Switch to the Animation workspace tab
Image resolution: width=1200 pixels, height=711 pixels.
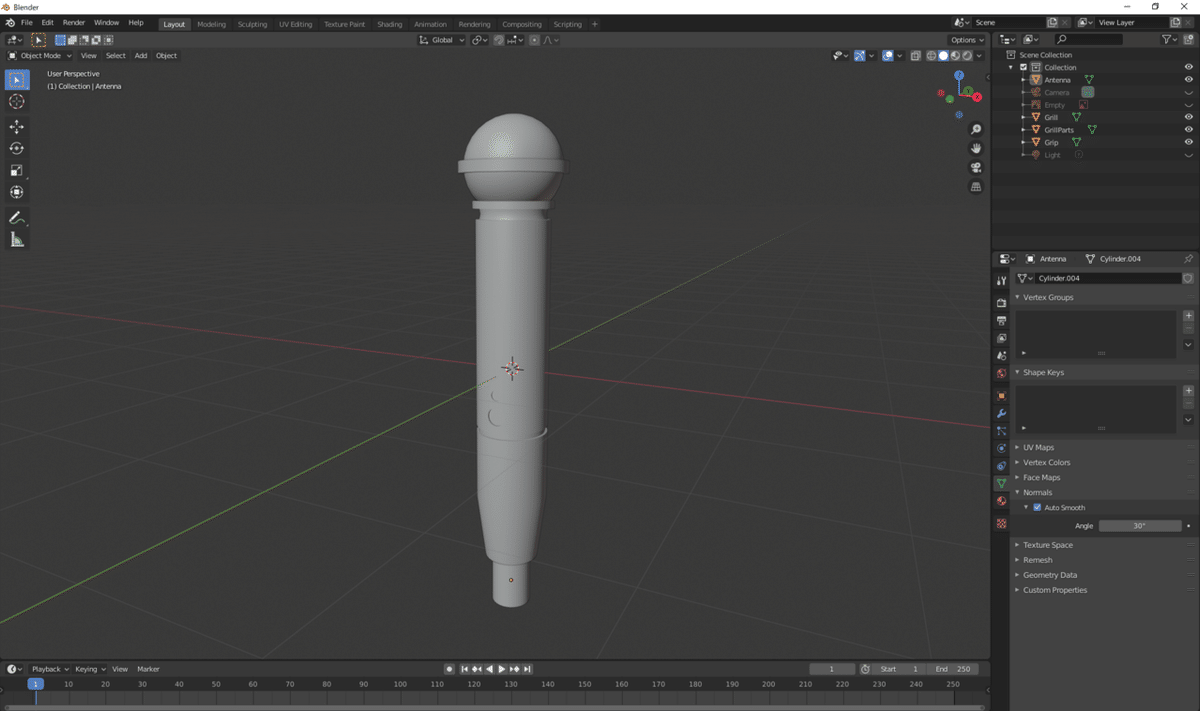coord(430,24)
